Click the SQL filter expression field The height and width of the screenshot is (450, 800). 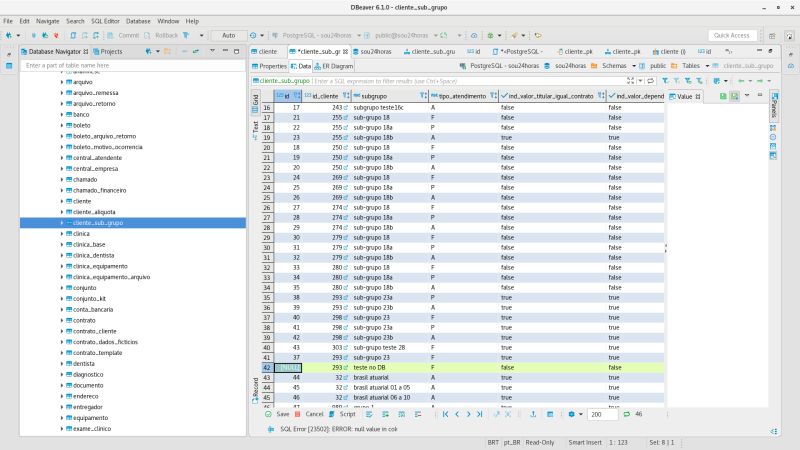pyautogui.click(x=468, y=81)
